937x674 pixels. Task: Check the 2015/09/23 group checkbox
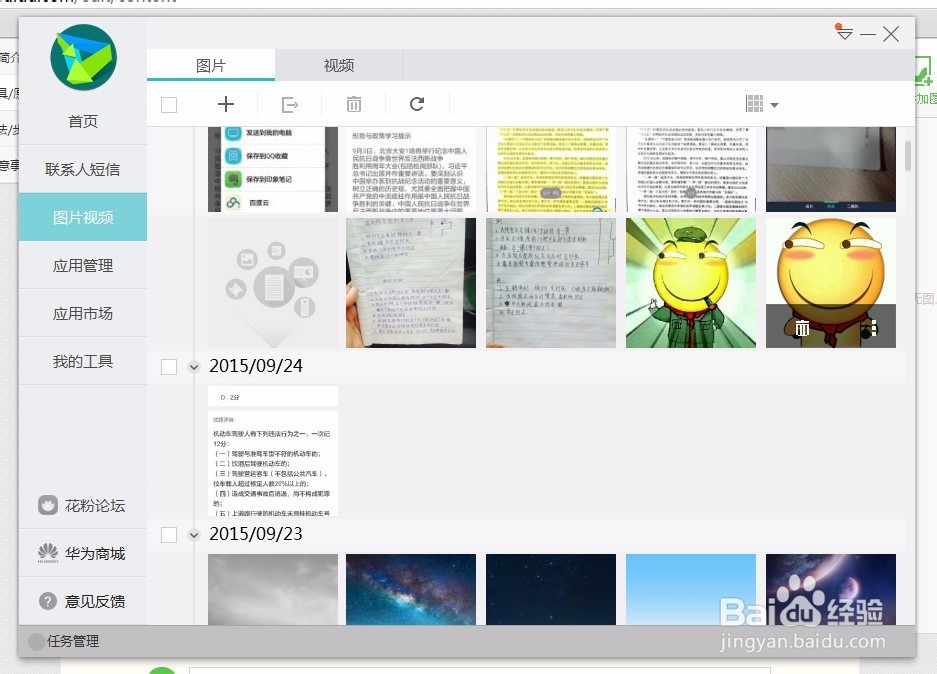169,535
